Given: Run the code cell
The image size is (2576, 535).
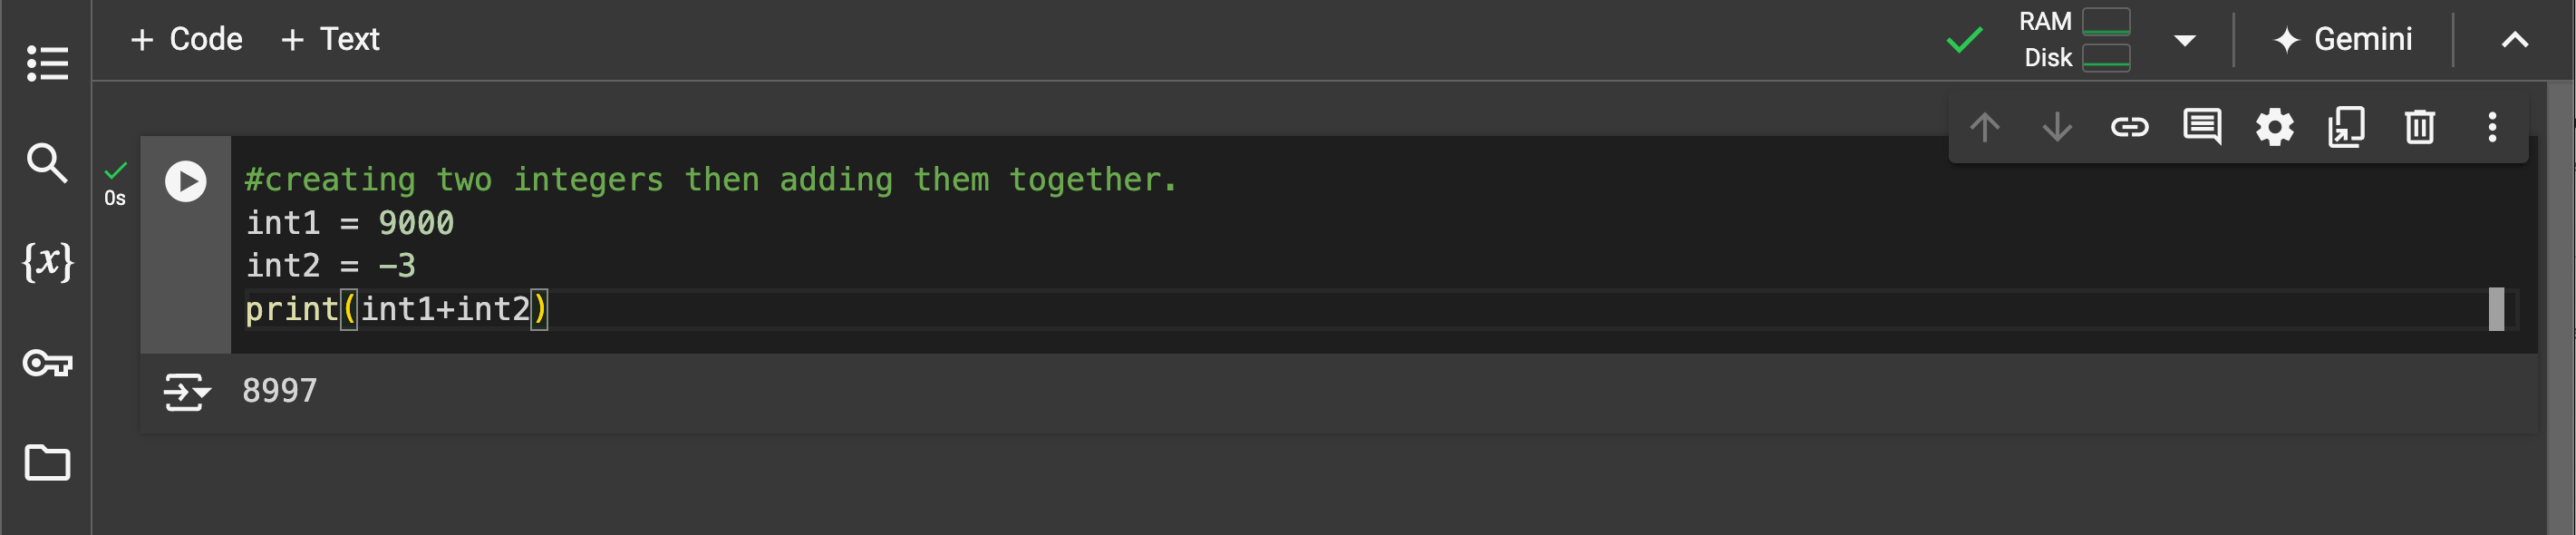Looking at the screenshot, I should click(x=185, y=181).
